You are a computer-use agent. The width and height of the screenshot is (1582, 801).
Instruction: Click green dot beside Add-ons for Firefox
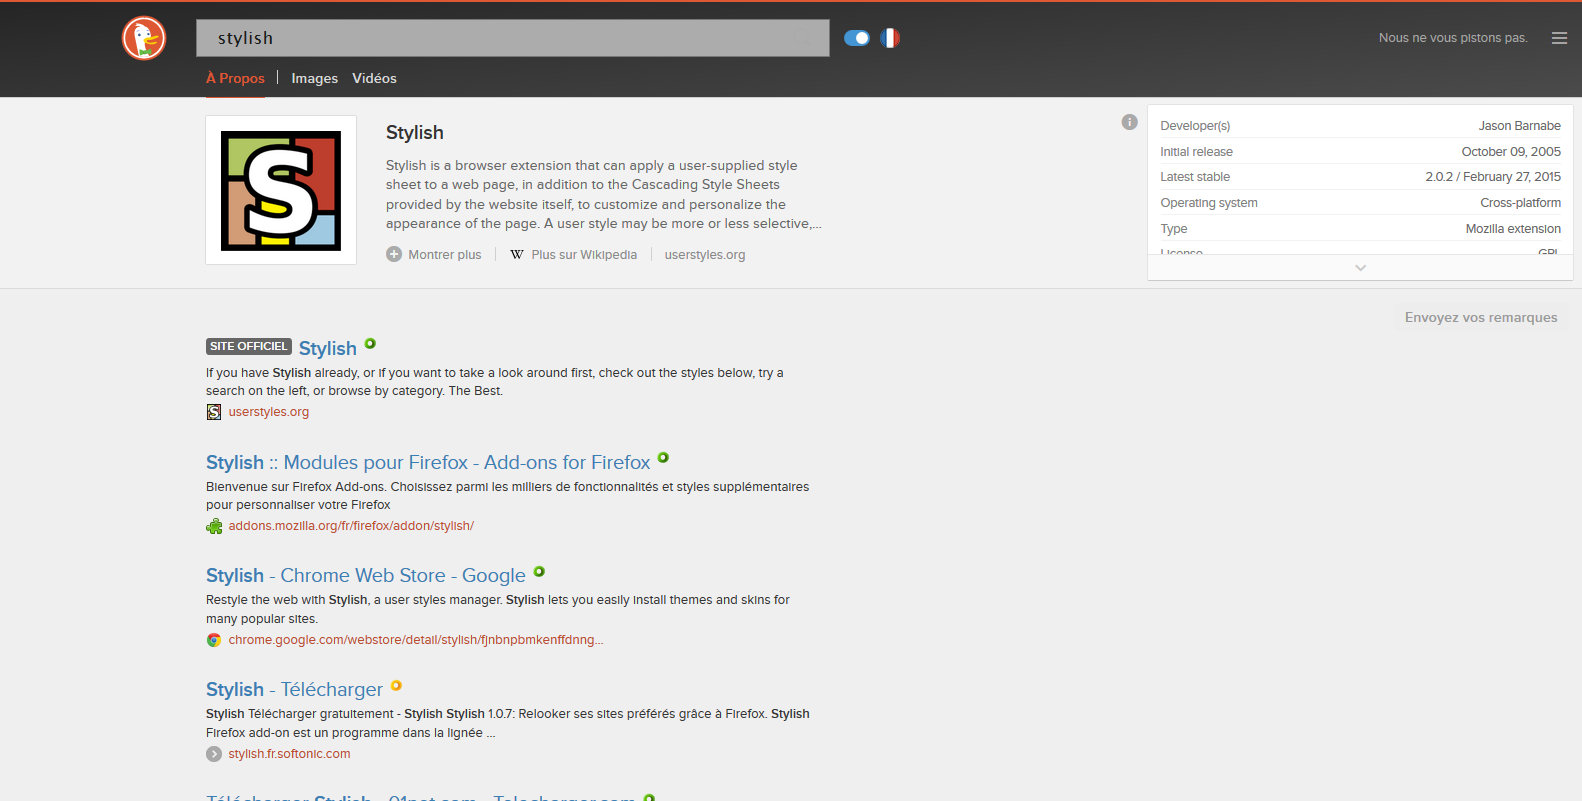point(663,458)
